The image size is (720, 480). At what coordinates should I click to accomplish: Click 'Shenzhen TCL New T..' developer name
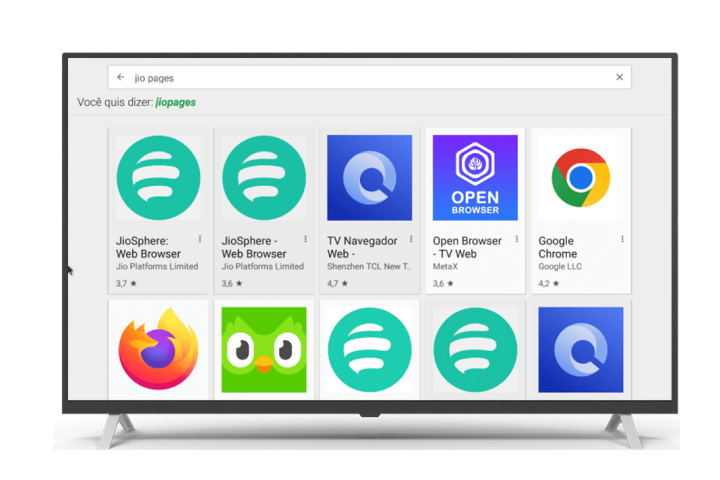[369, 266]
